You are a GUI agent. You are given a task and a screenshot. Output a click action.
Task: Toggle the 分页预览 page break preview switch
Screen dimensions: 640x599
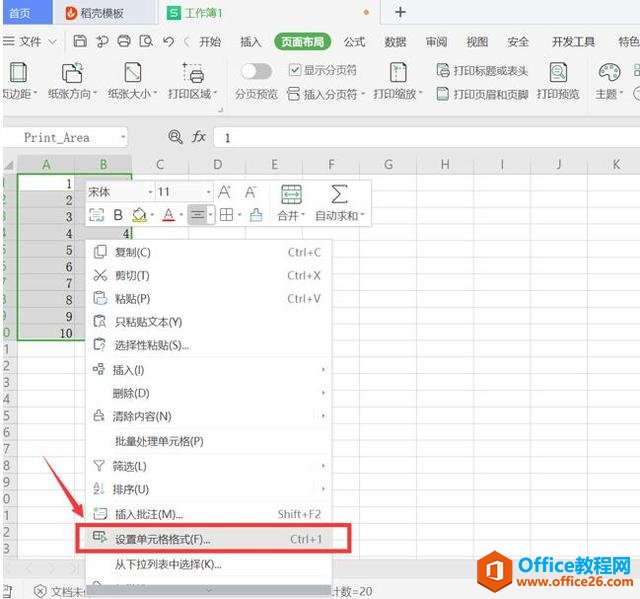coord(256,71)
